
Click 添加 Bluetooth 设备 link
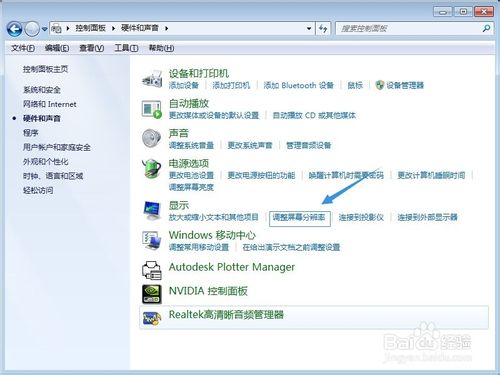[x=299, y=85]
